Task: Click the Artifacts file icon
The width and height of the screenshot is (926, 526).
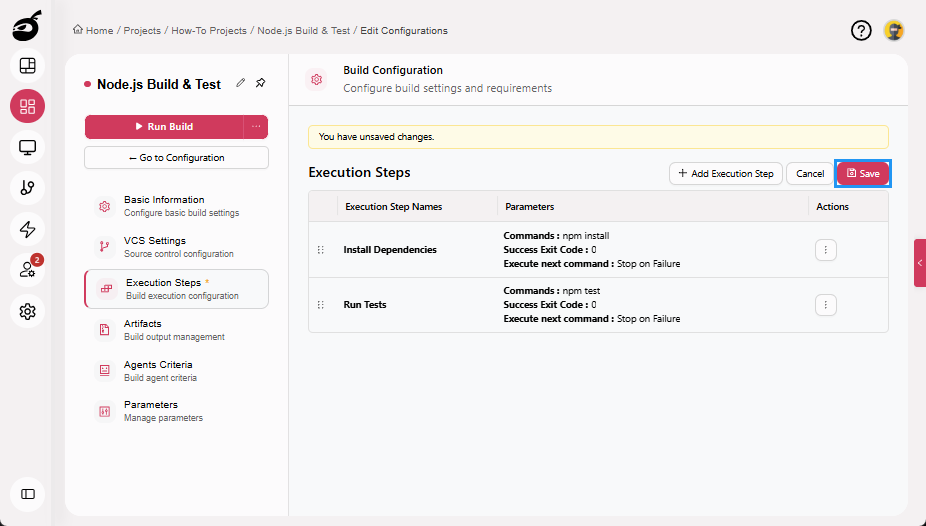Action: pyautogui.click(x=105, y=330)
